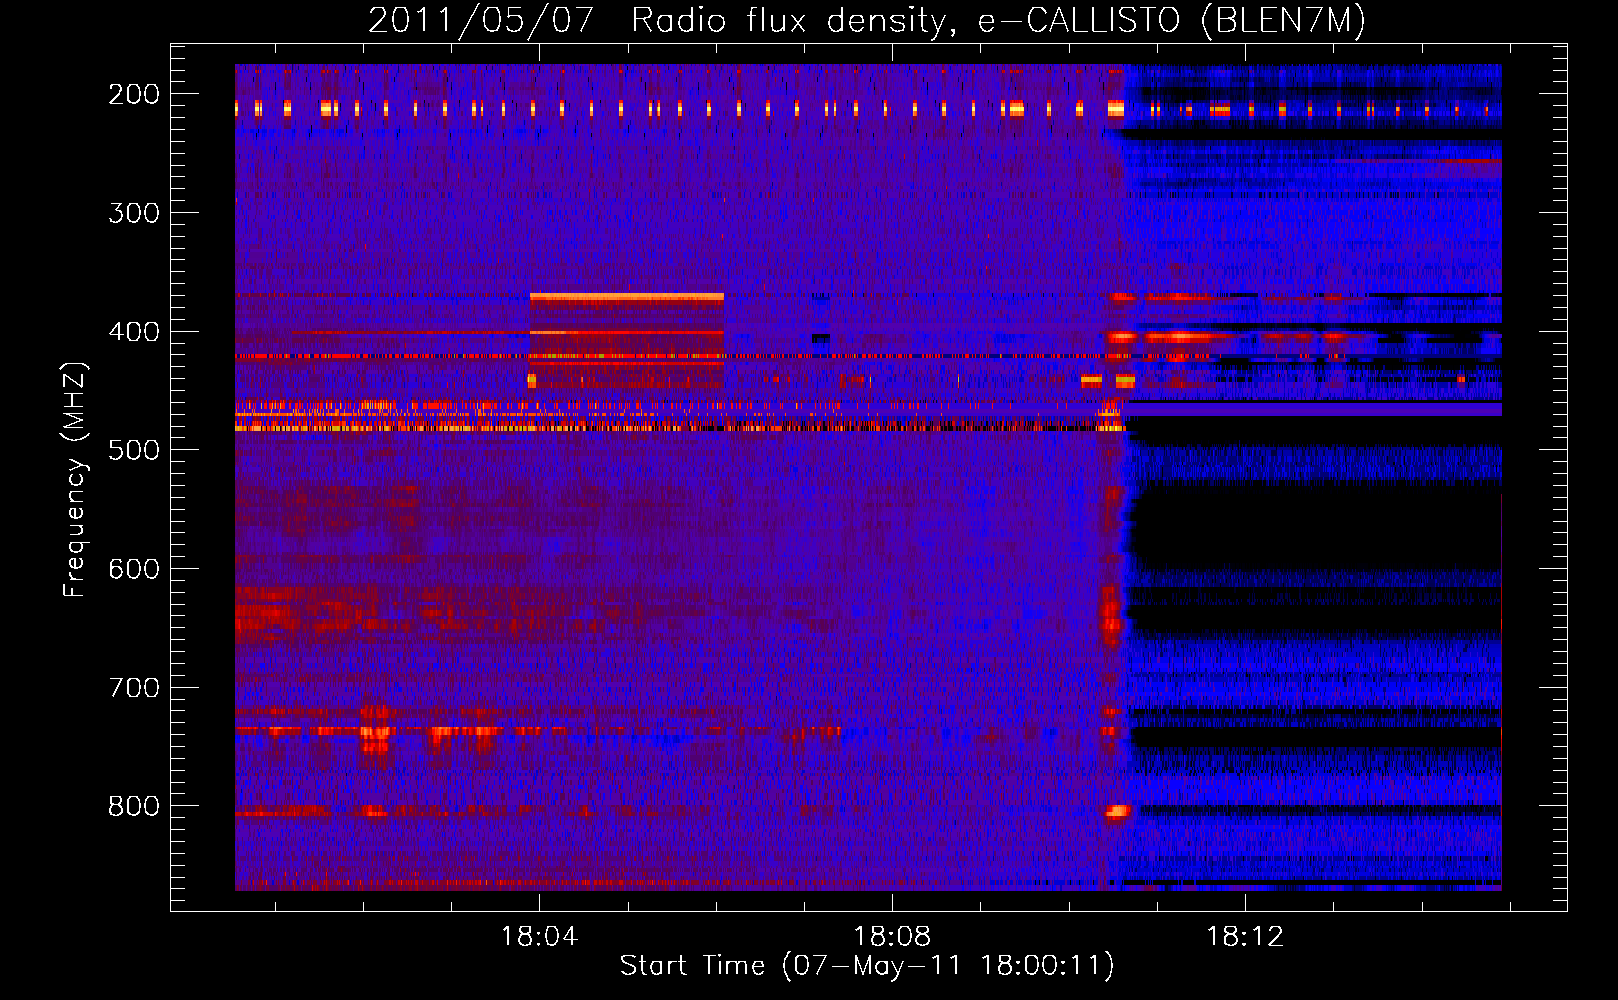Click the 18:04 time tick label
1618x1000 pixels.
coord(539,937)
